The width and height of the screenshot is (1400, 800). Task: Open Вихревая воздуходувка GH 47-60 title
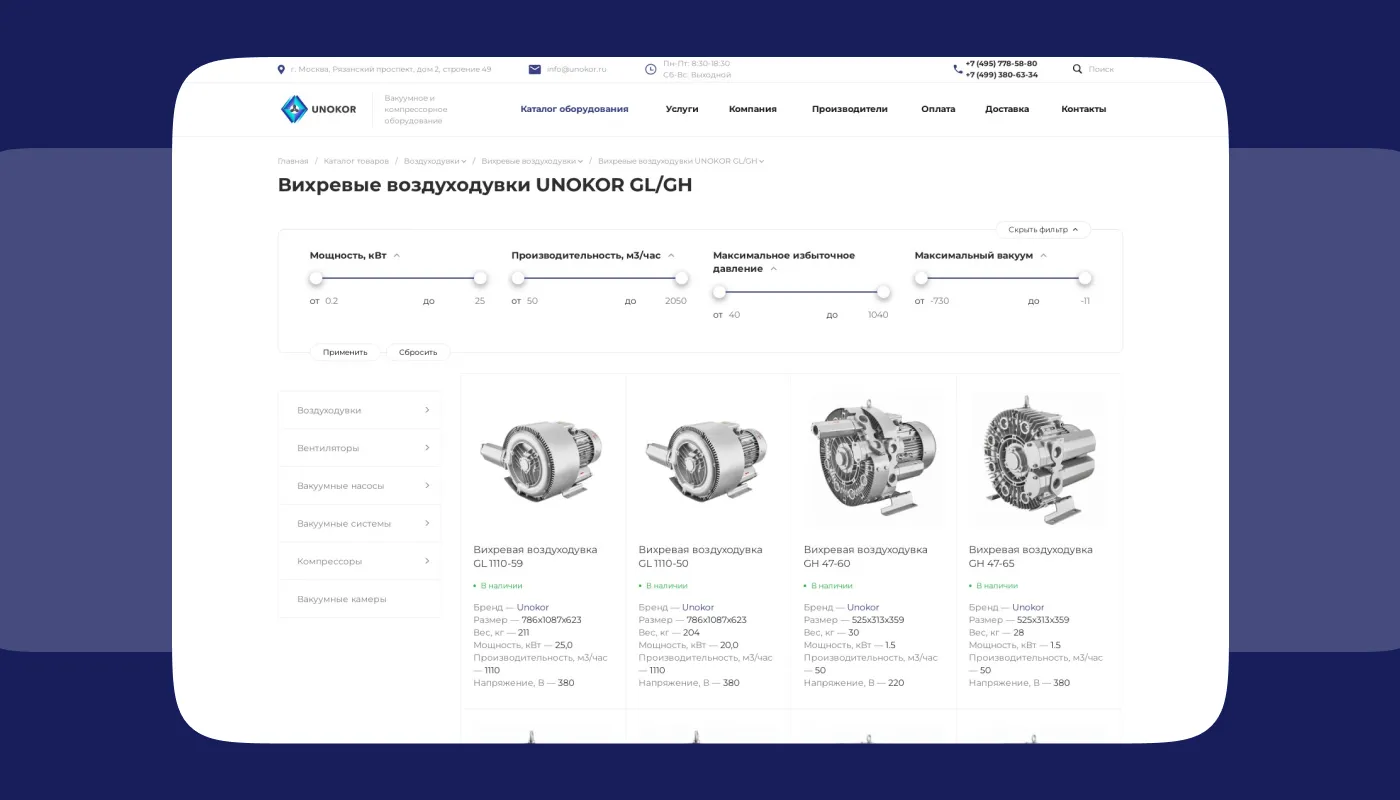865,557
